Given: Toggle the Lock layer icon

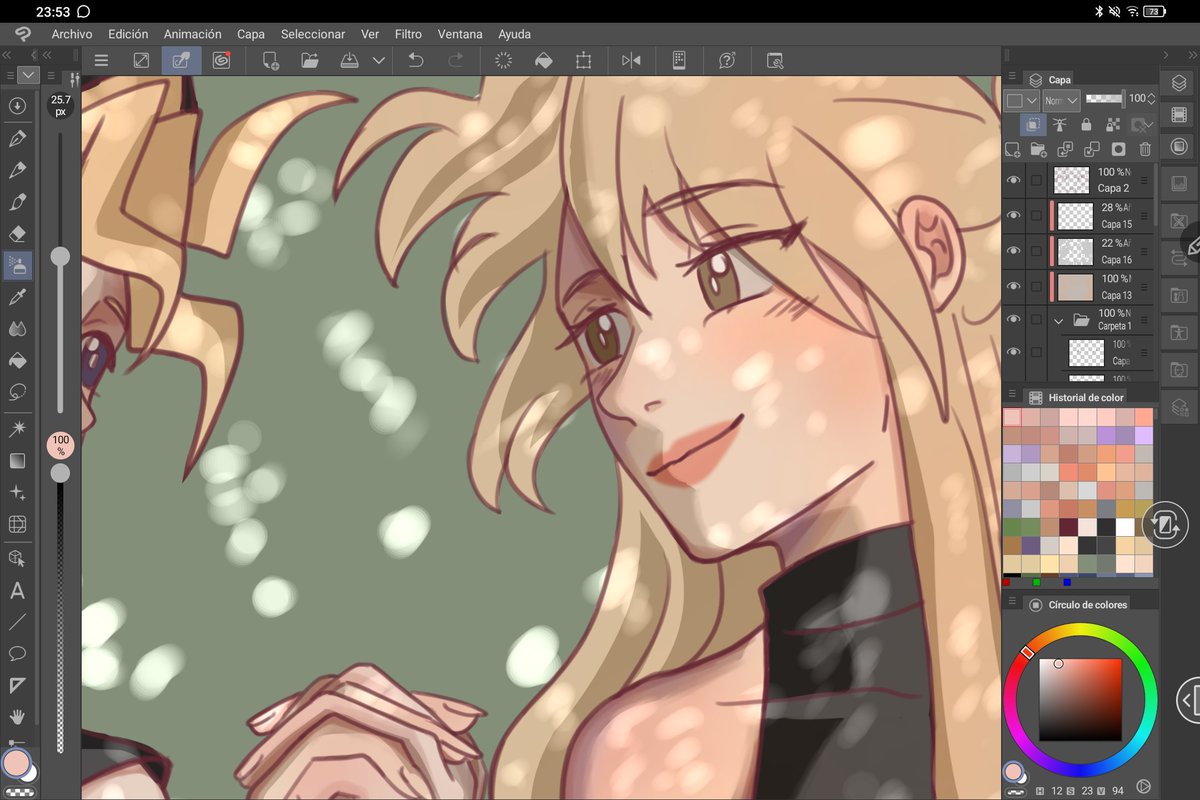Looking at the screenshot, I should pos(1086,124).
